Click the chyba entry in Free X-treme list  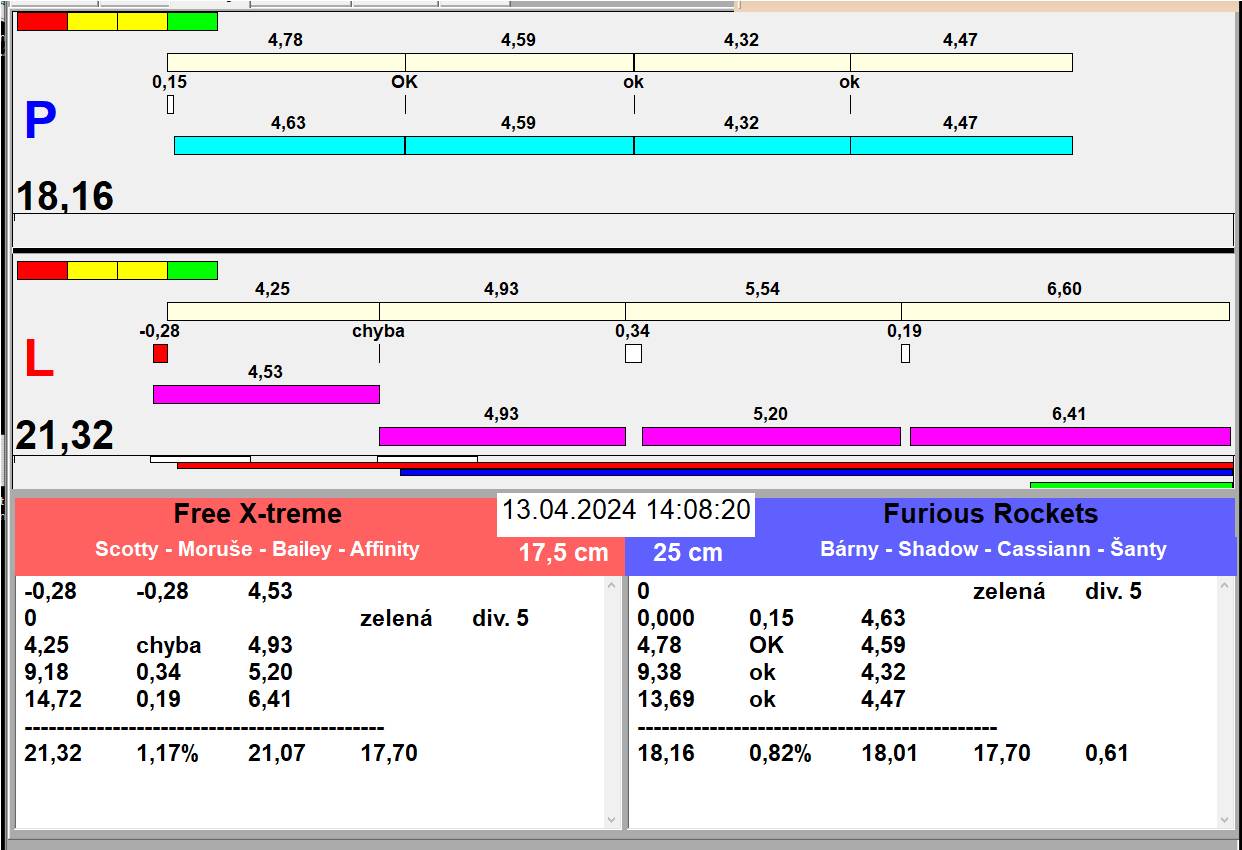click(169, 645)
